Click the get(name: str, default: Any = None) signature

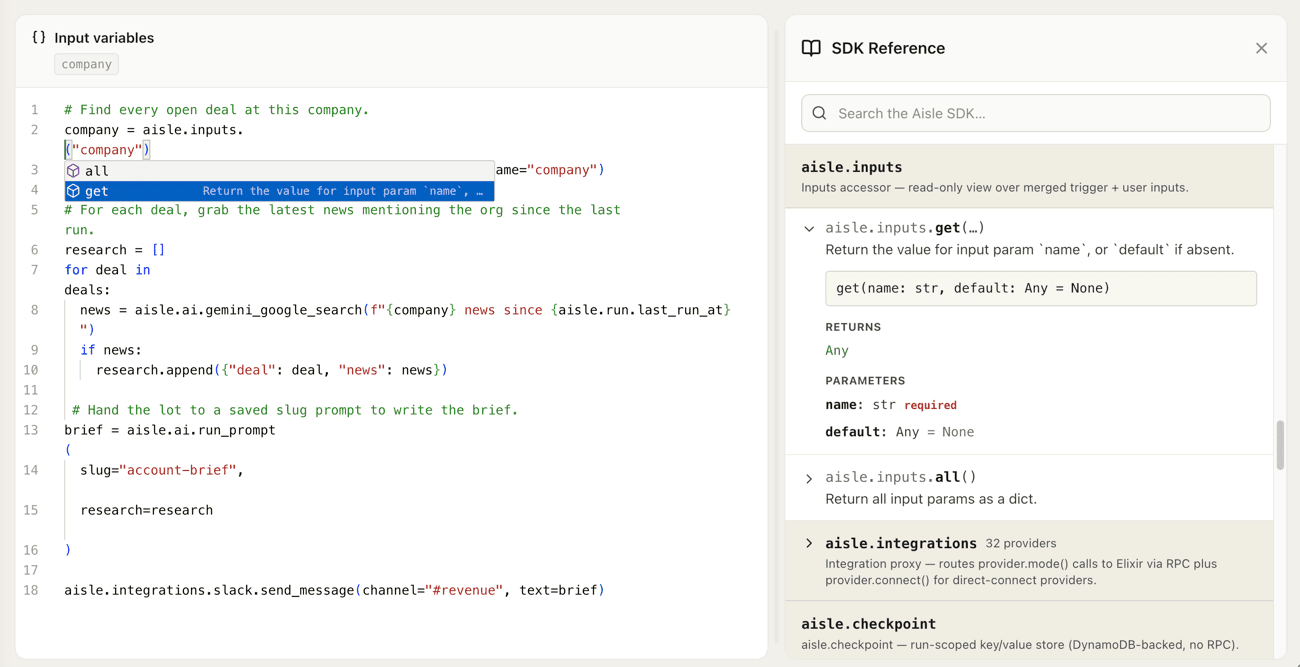point(1041,288)
